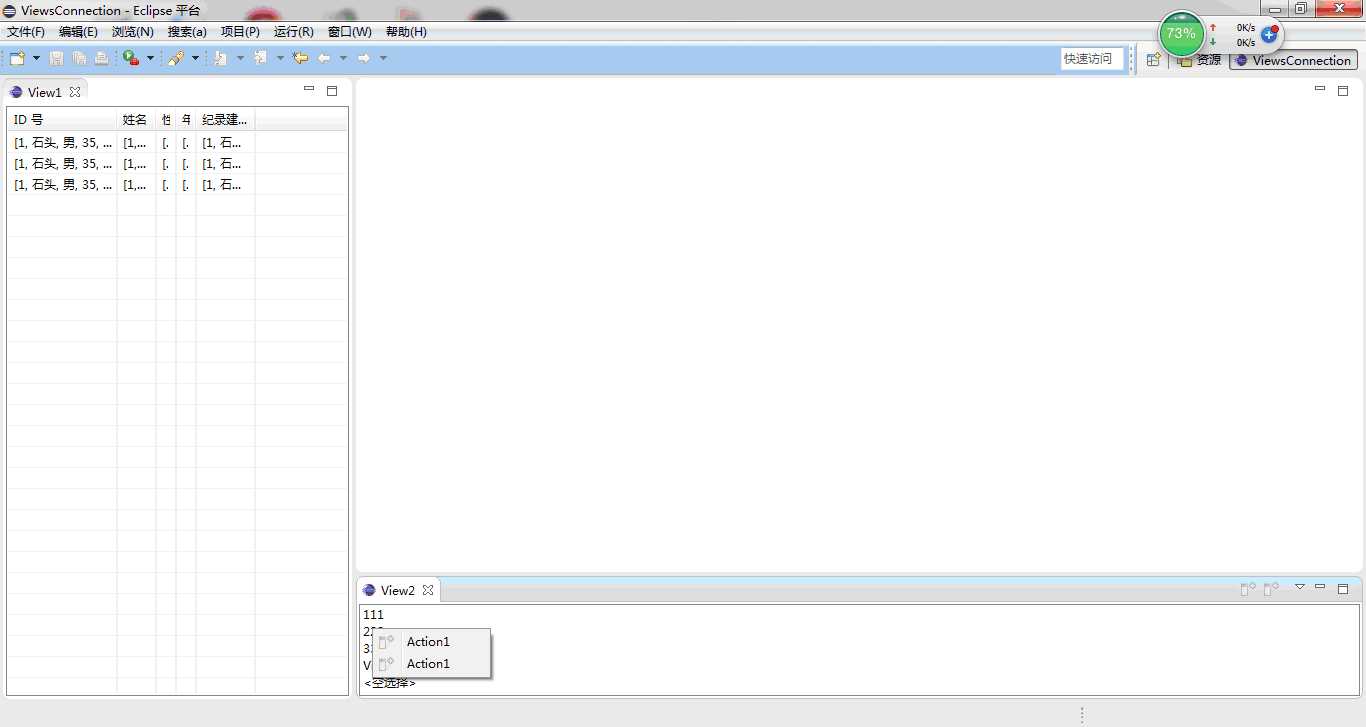Open the View2 view menu triangle
The image size is (1366, 727).
coord(1300,587)
